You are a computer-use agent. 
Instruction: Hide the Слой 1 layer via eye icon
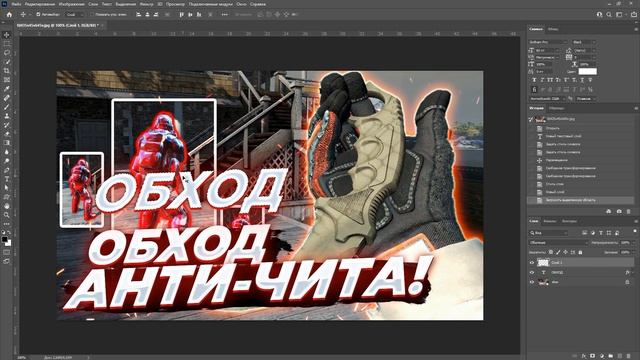pos(532,263)
